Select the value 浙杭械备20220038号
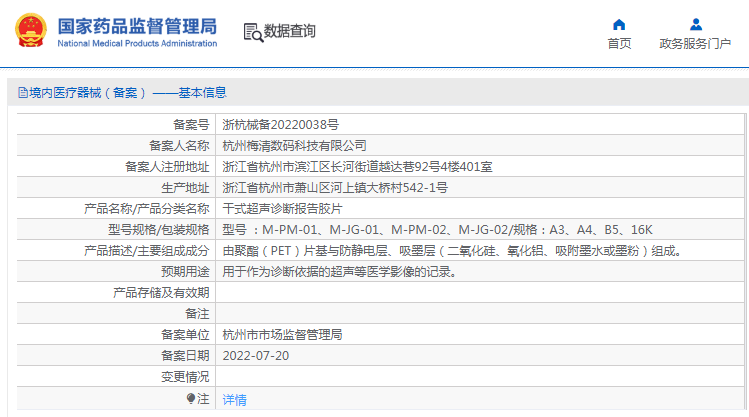The image size is (749, 417). coord(280,125)
